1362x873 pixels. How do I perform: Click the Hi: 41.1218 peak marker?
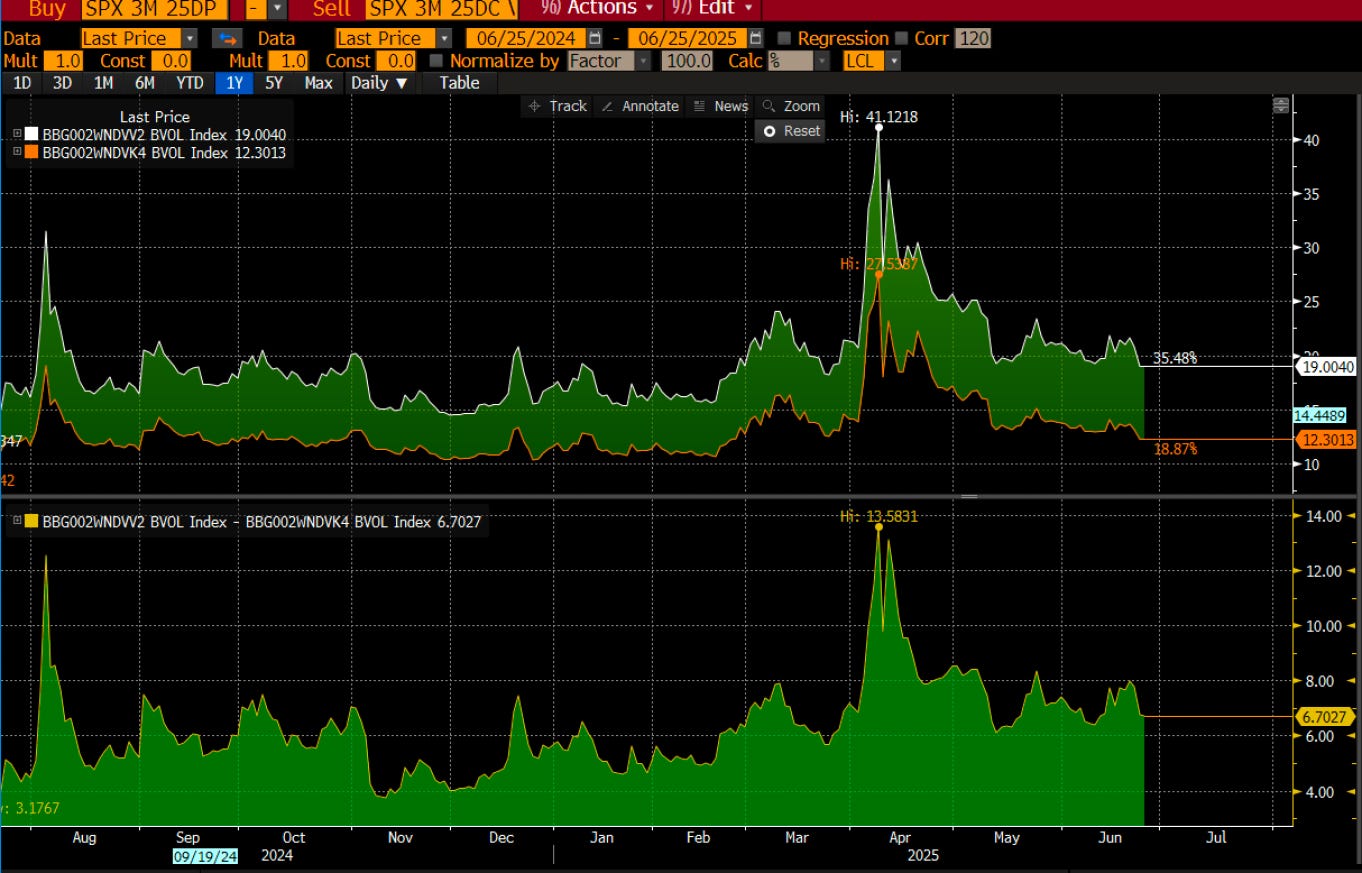tap(879, 126)
